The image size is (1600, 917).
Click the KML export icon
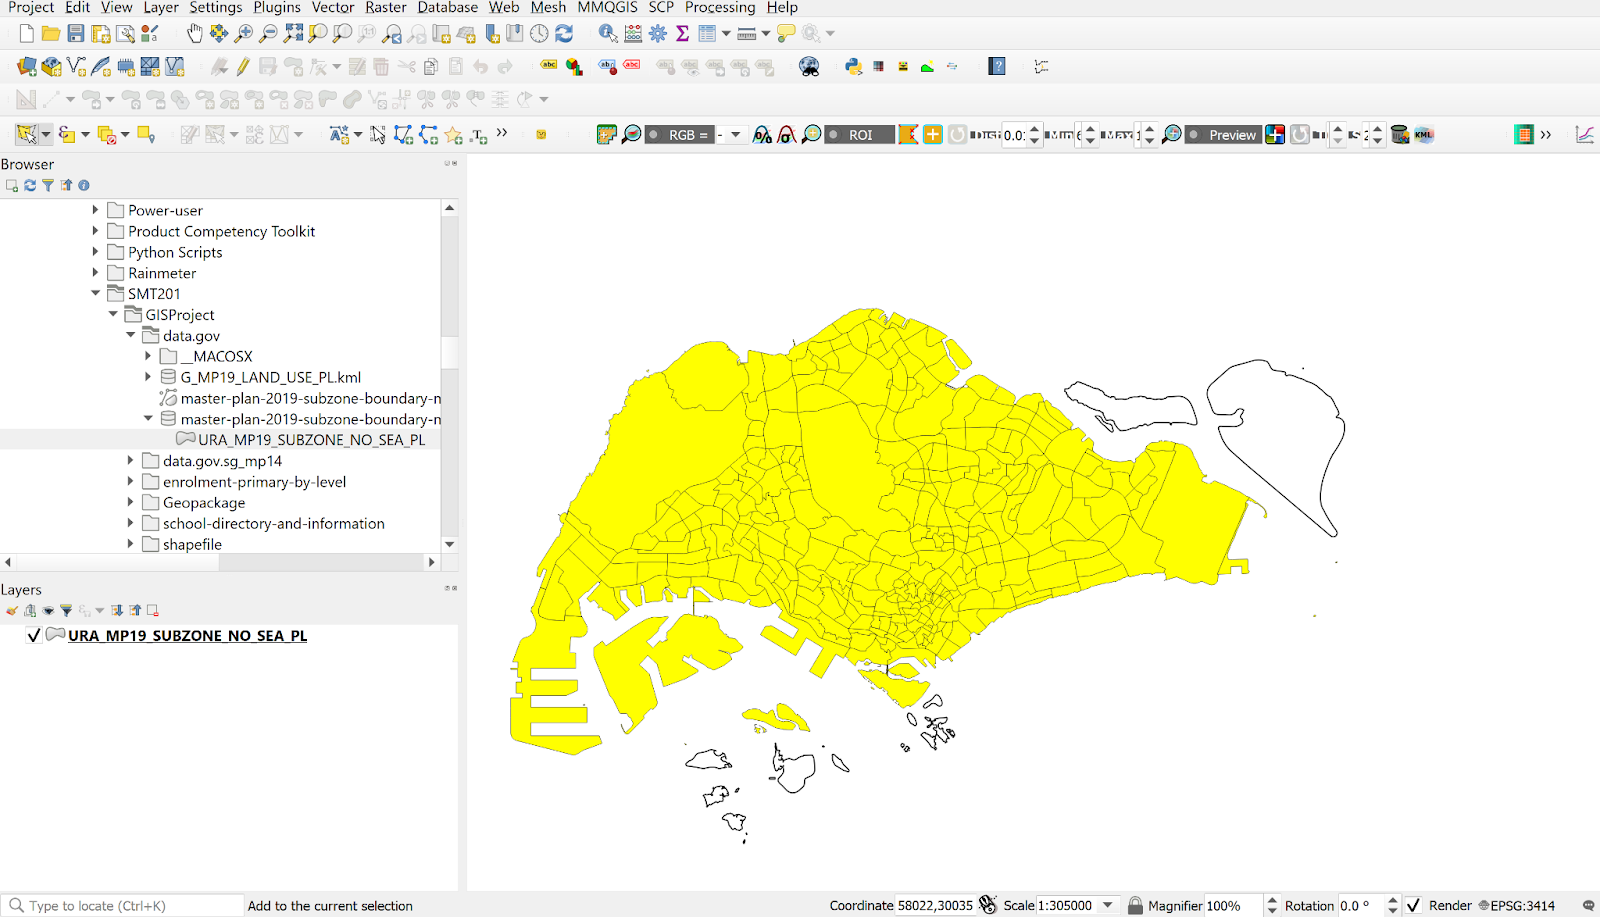[1424, 135]
